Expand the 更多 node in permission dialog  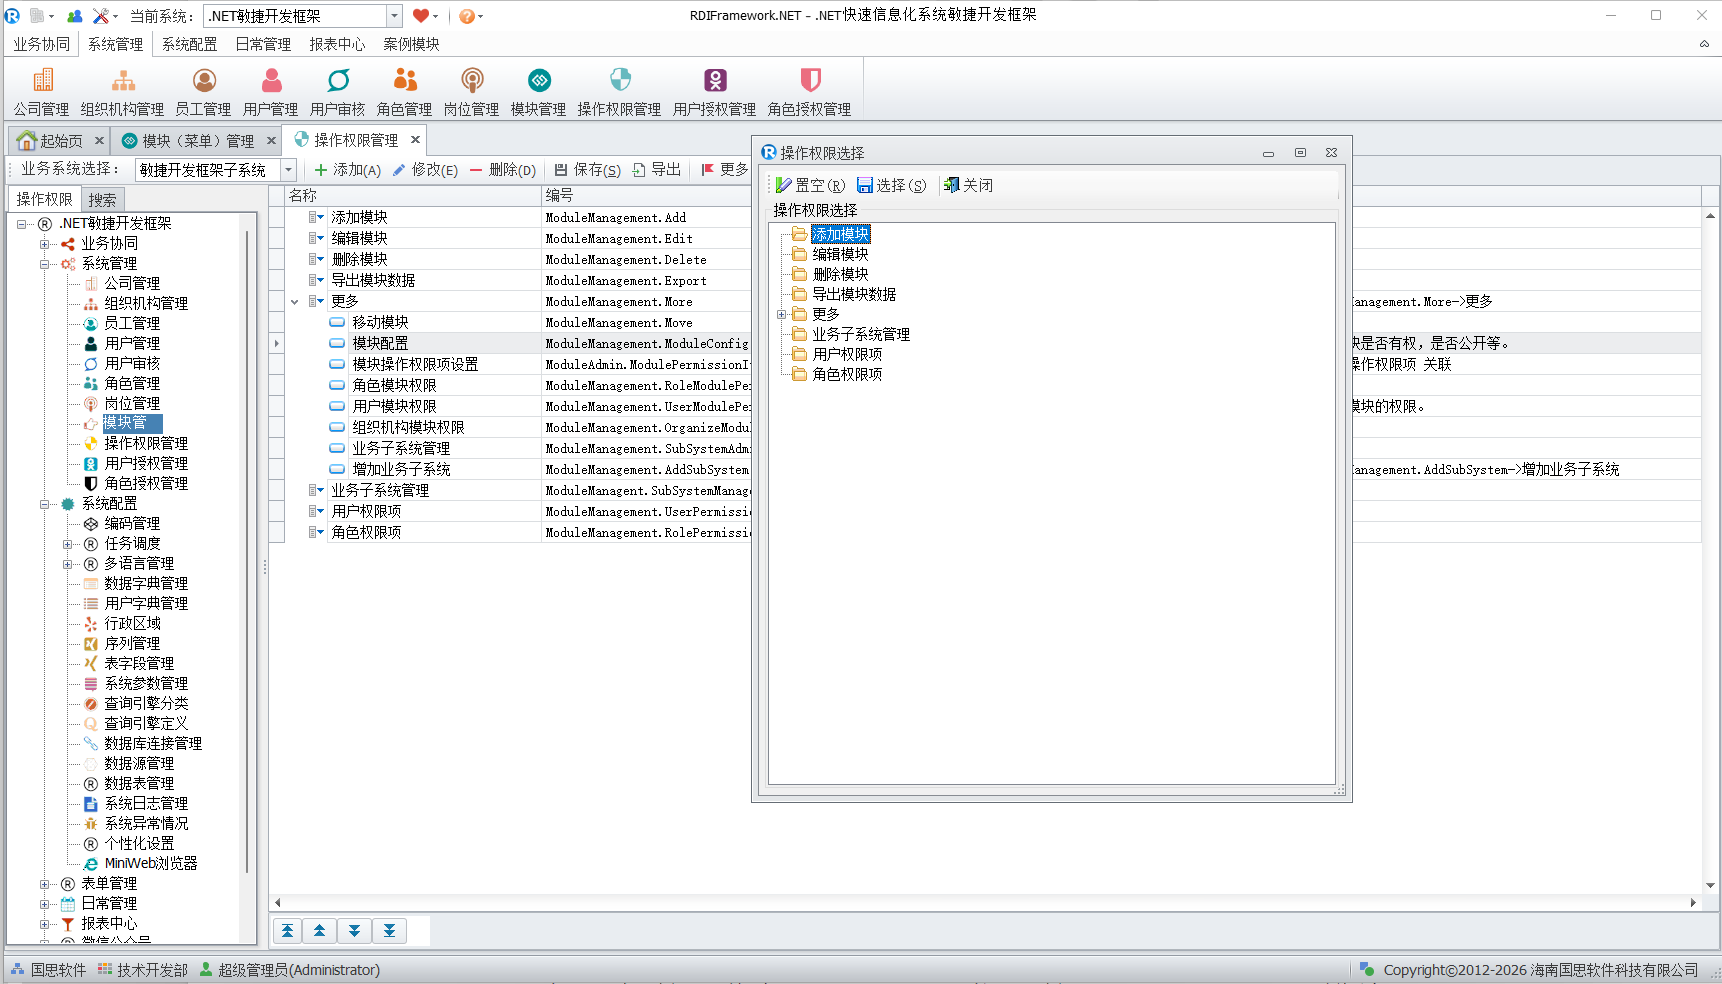(x=782, y=314)
